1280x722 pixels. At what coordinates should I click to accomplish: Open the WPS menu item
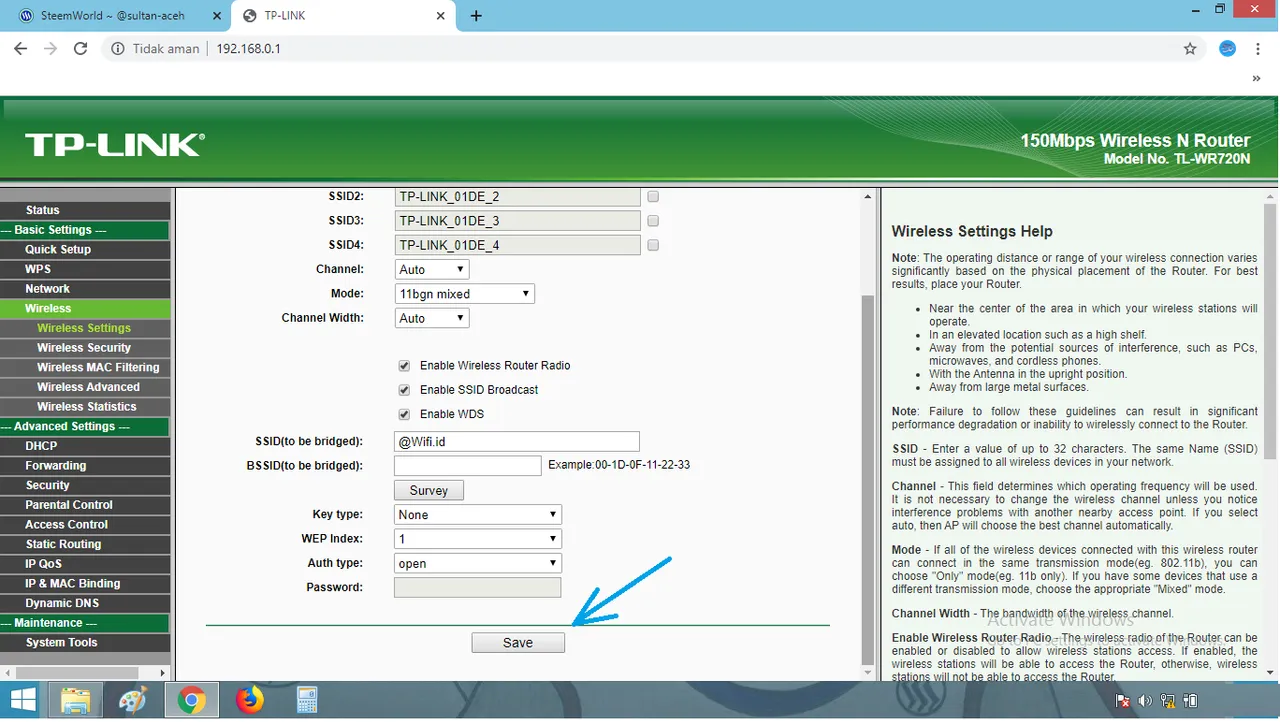point(85,269)
